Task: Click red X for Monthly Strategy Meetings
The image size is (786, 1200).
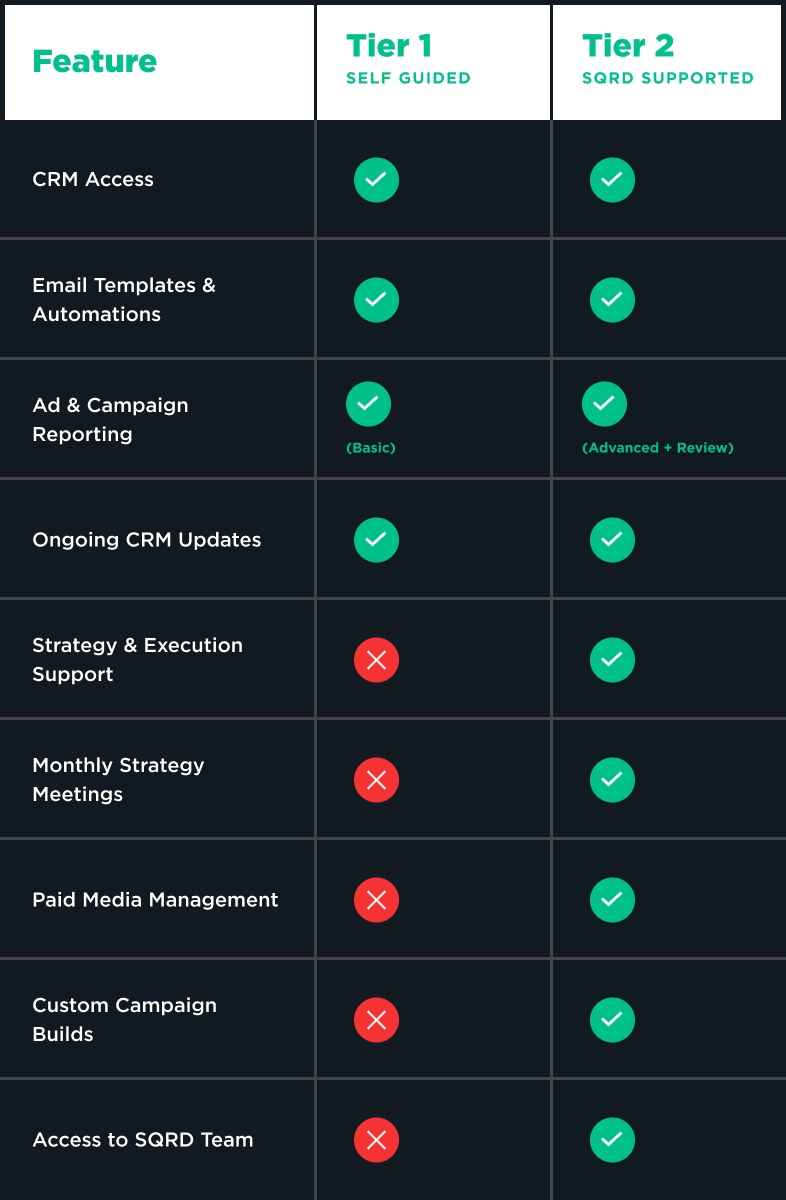Action: 376,780
